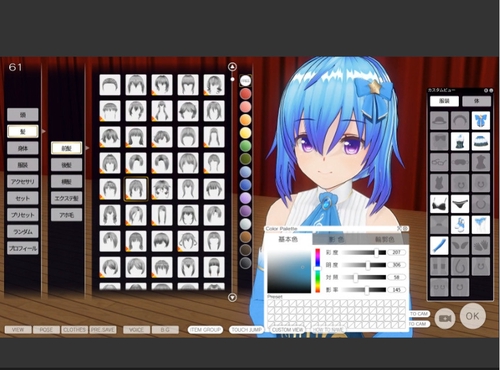
Task: Click the ITEM GROUP button
Action: 205,330
